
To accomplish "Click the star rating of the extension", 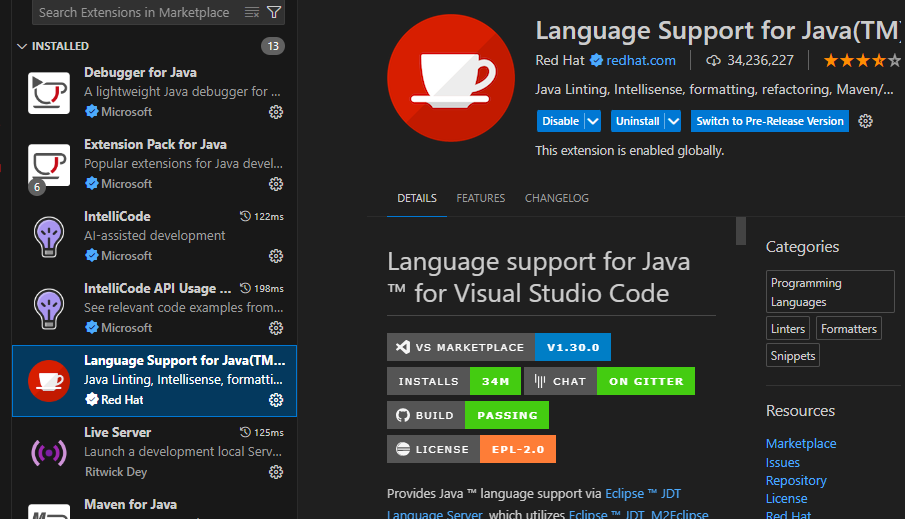I will [862, 60].
